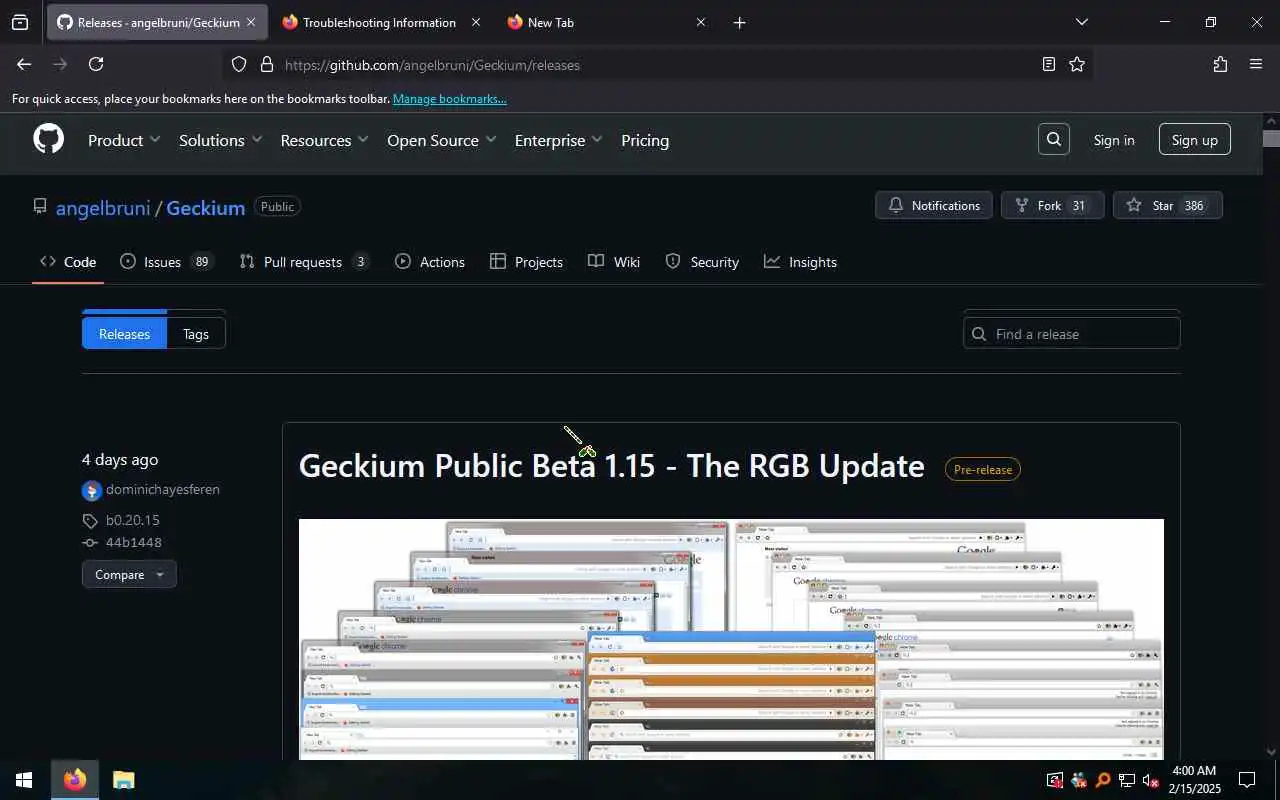
Task: Fork the Geckium repository
Action: (1052, 205)
